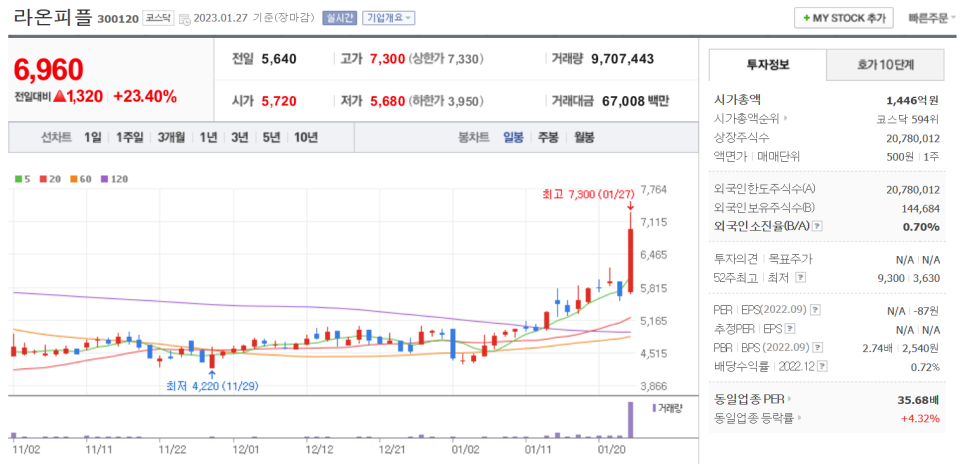Screen dimensions: 966x464
Task: Click the 코스닥 market label
Action: click(x=159, y=18)
